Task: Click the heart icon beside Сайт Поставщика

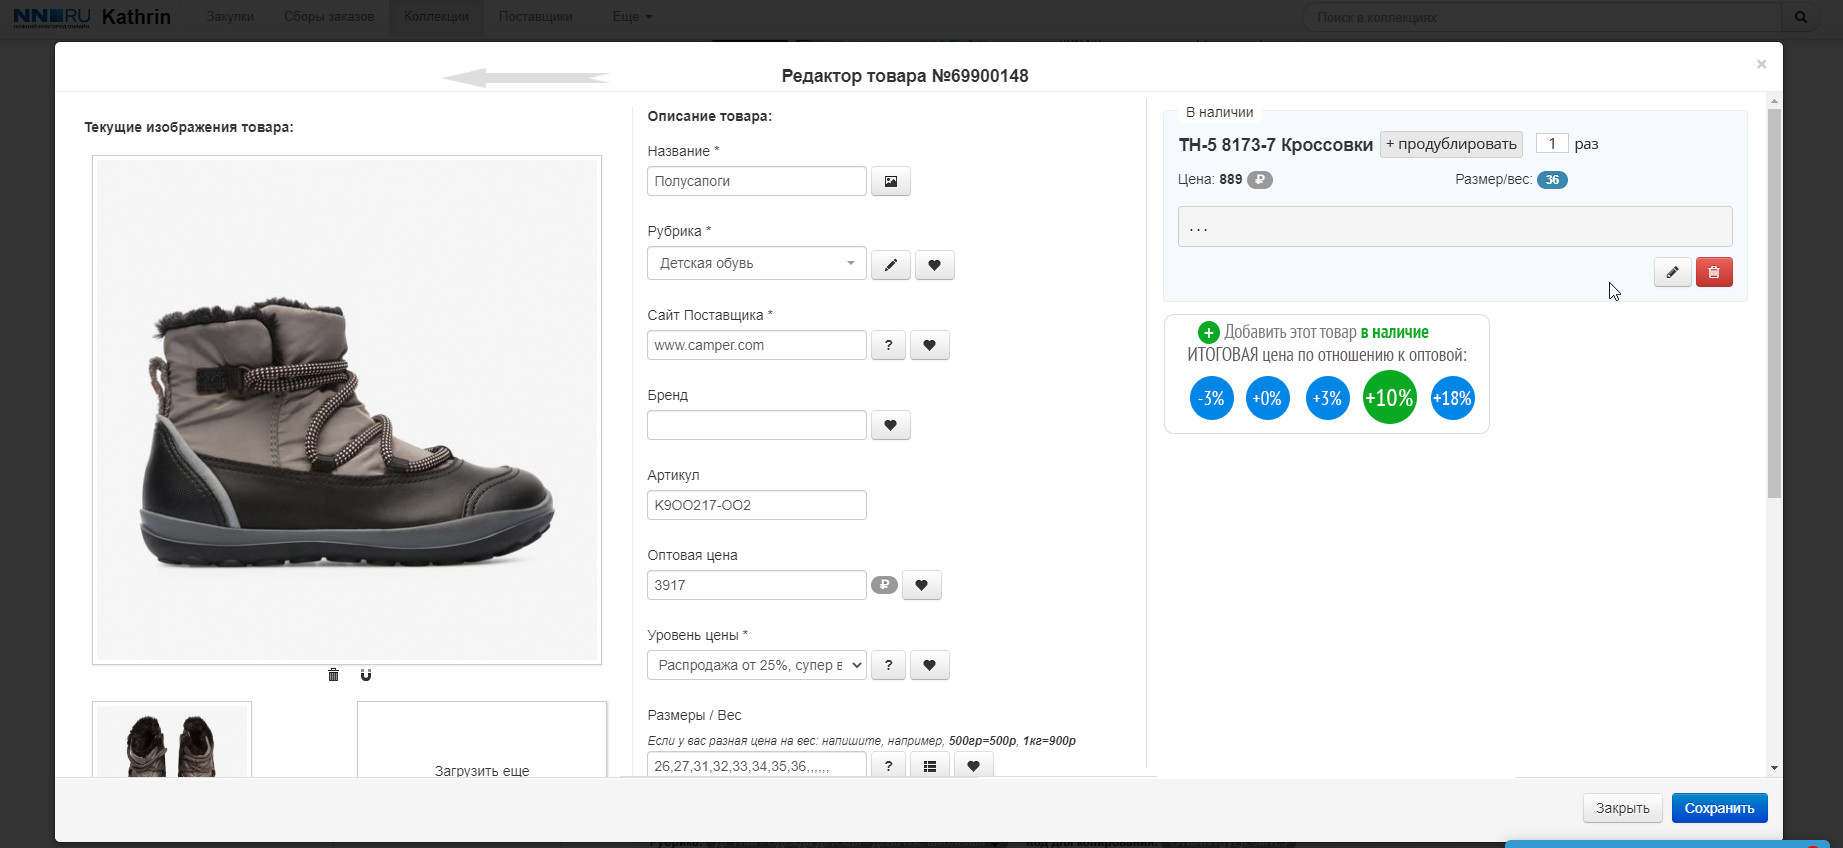Action: click(x=929, y=345)
